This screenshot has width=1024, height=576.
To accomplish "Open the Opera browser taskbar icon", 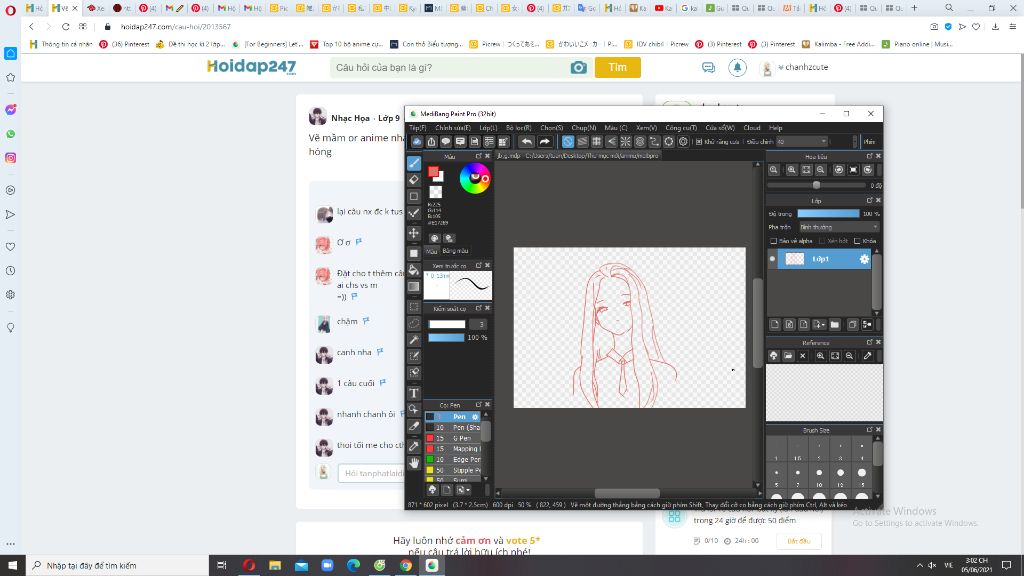I will (249, 566).
